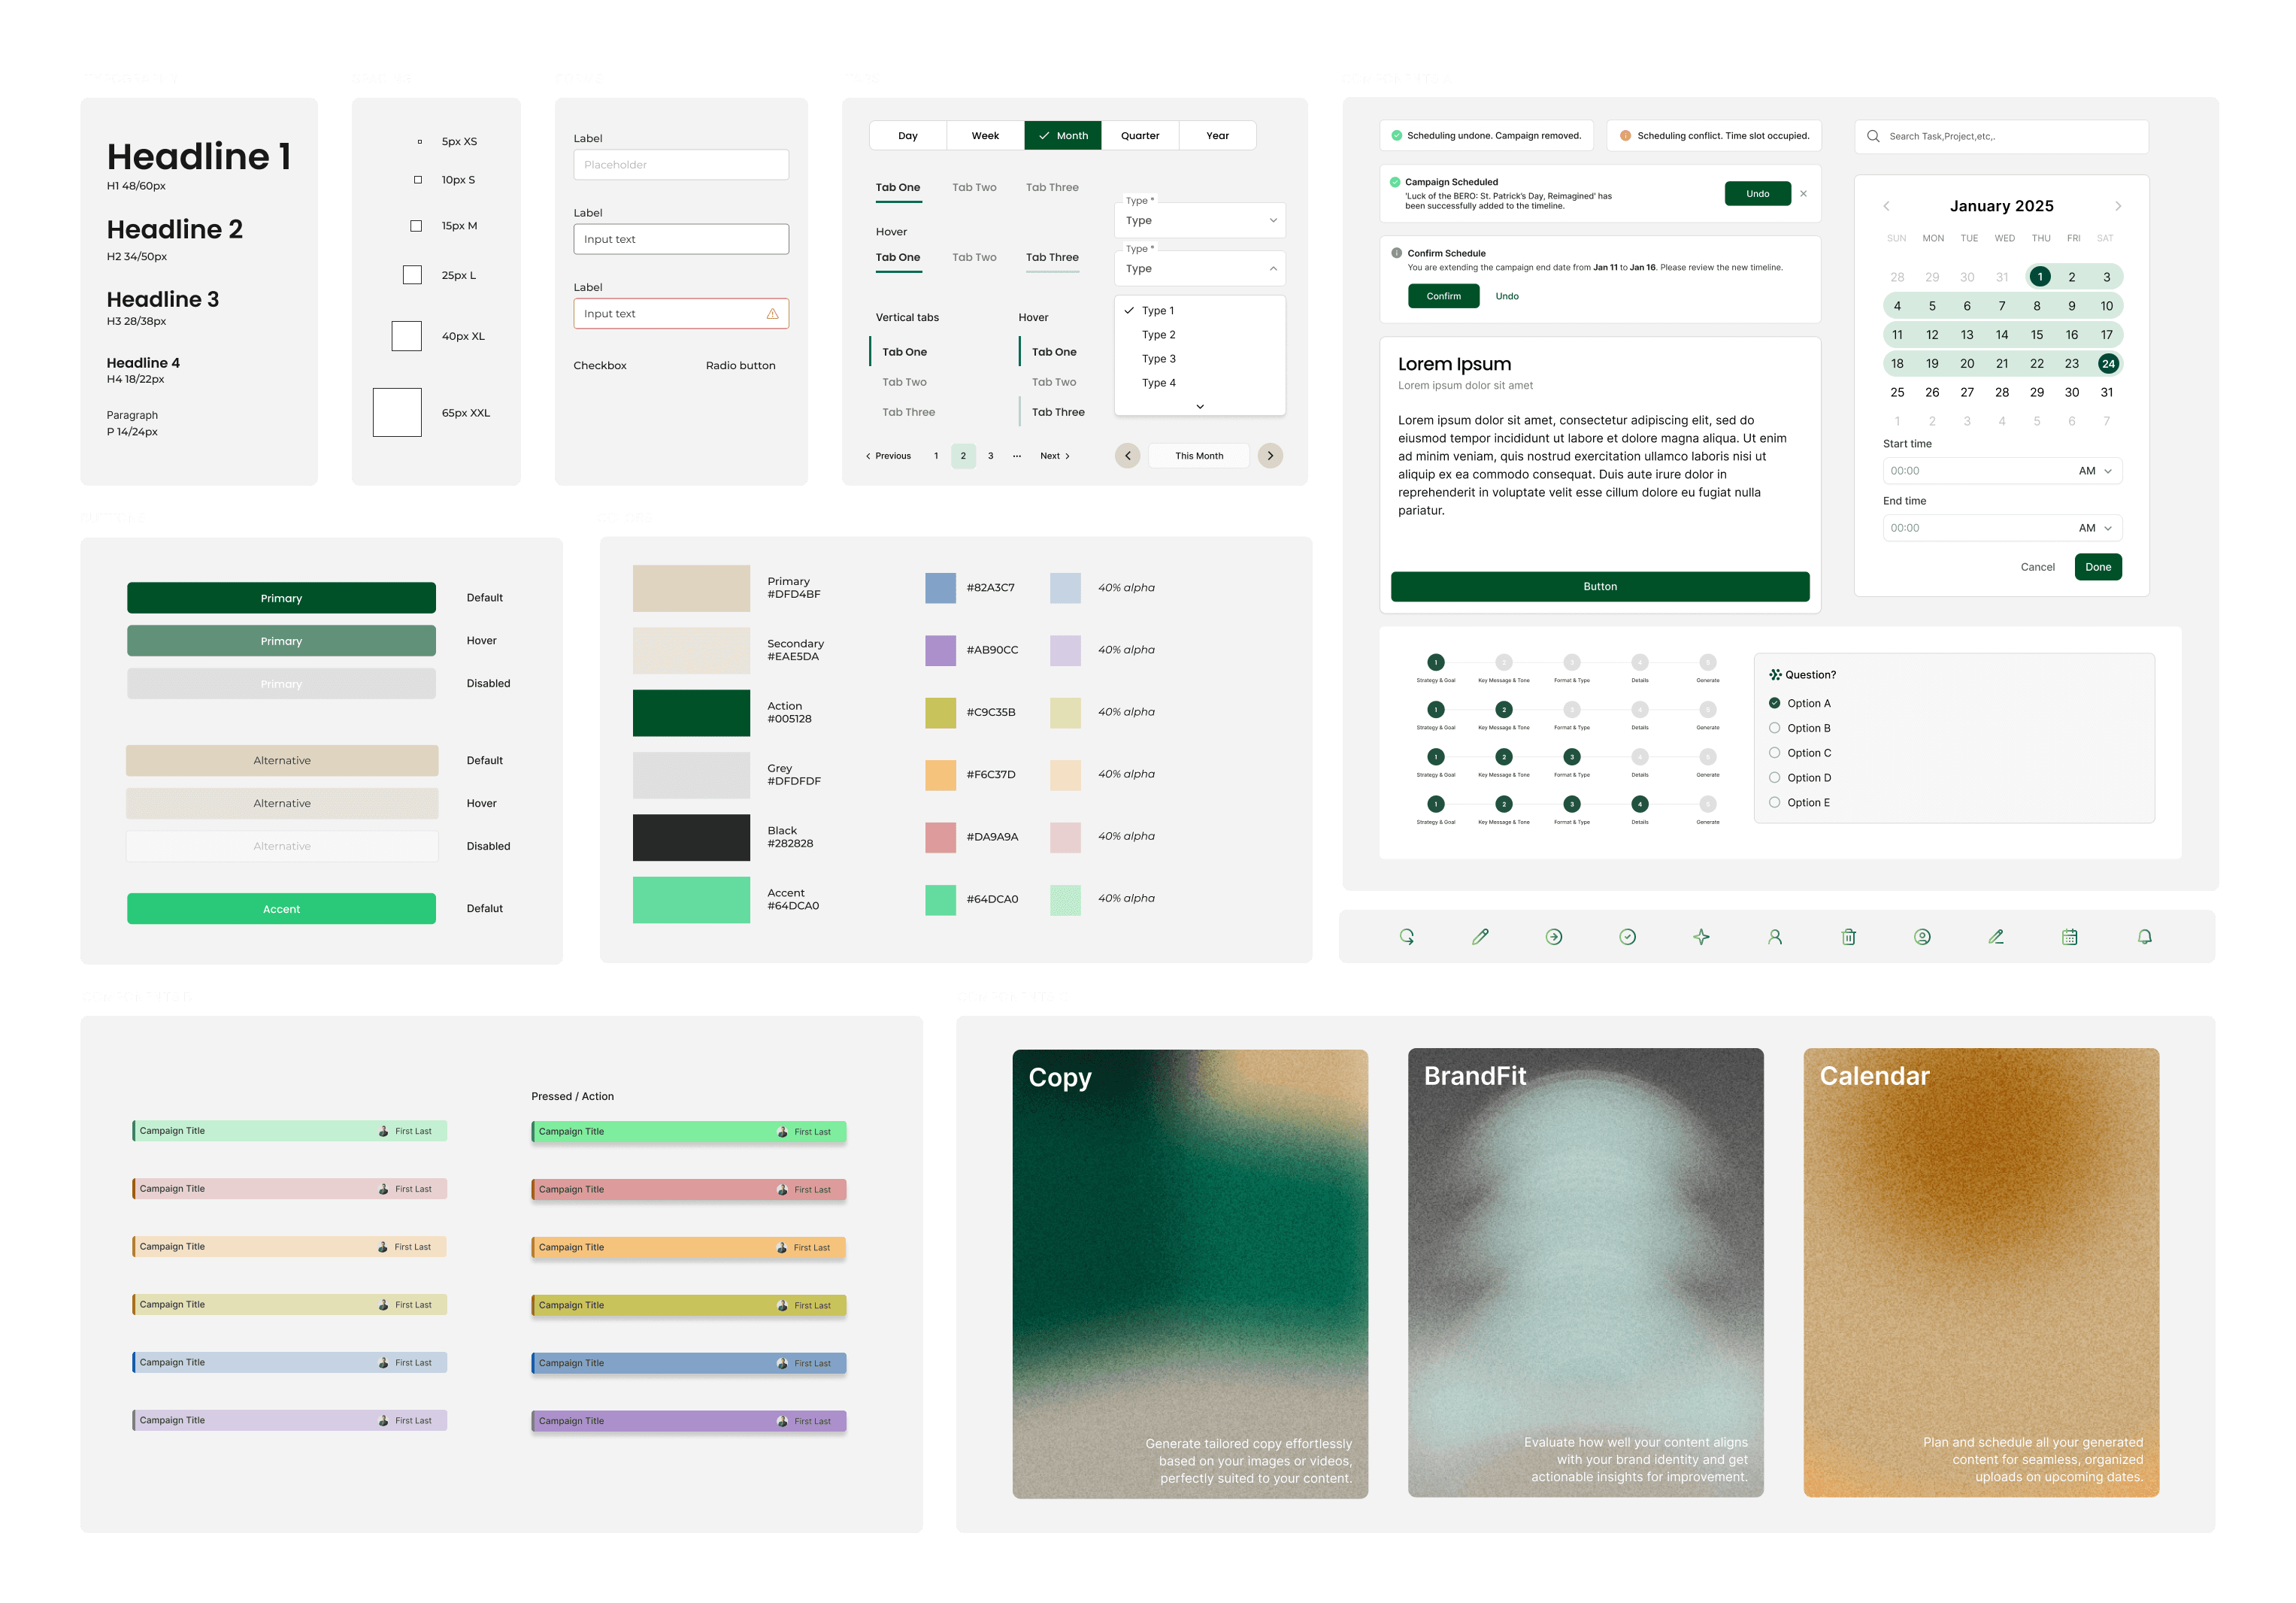Image resolution: width=2296 pixels, height=1603 pixels.
Task: Click the Search Task, Project field
Action: [x=2001, y=137]
